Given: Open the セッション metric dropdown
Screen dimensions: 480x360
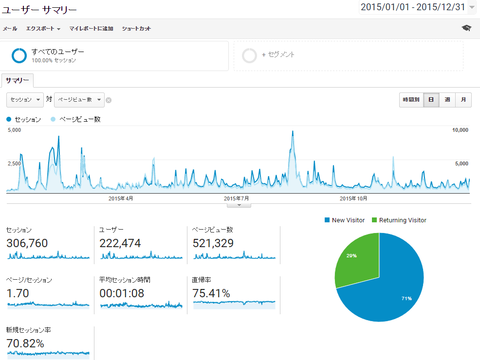Looking at the screenshot, I should tap(25, 100).
